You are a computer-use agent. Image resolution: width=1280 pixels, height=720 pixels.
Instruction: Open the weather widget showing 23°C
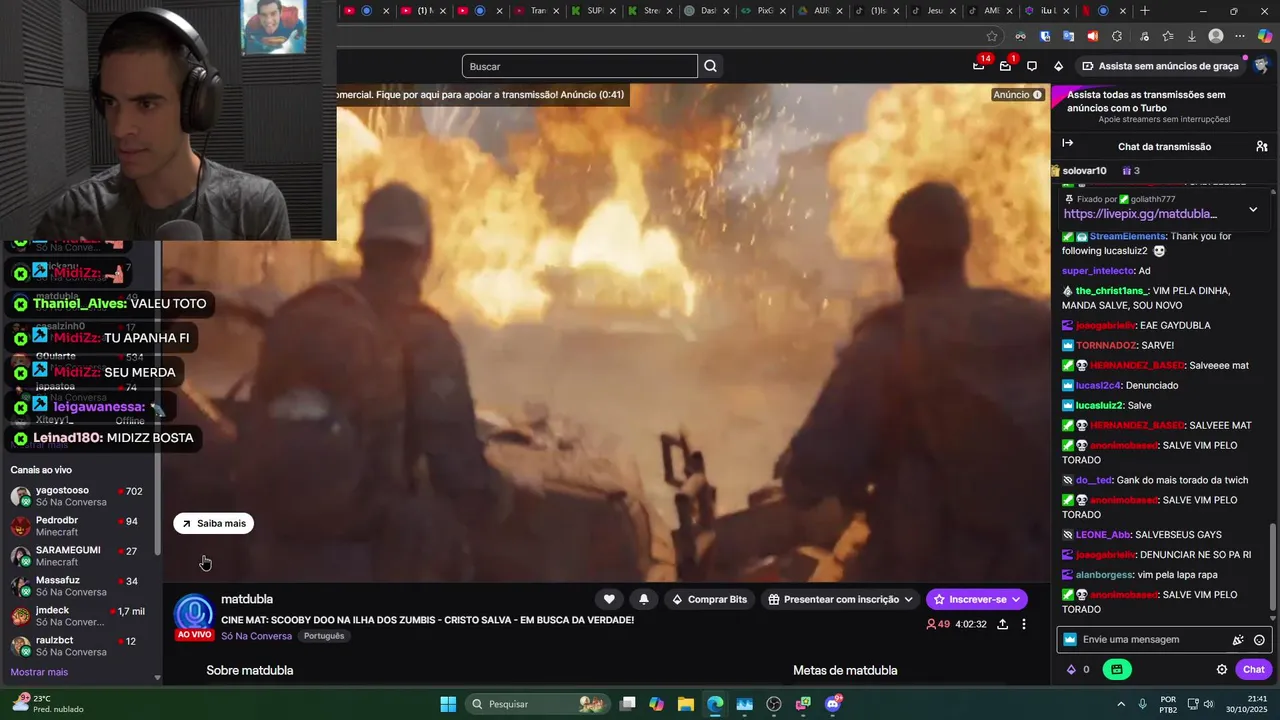tap(48, 704)
